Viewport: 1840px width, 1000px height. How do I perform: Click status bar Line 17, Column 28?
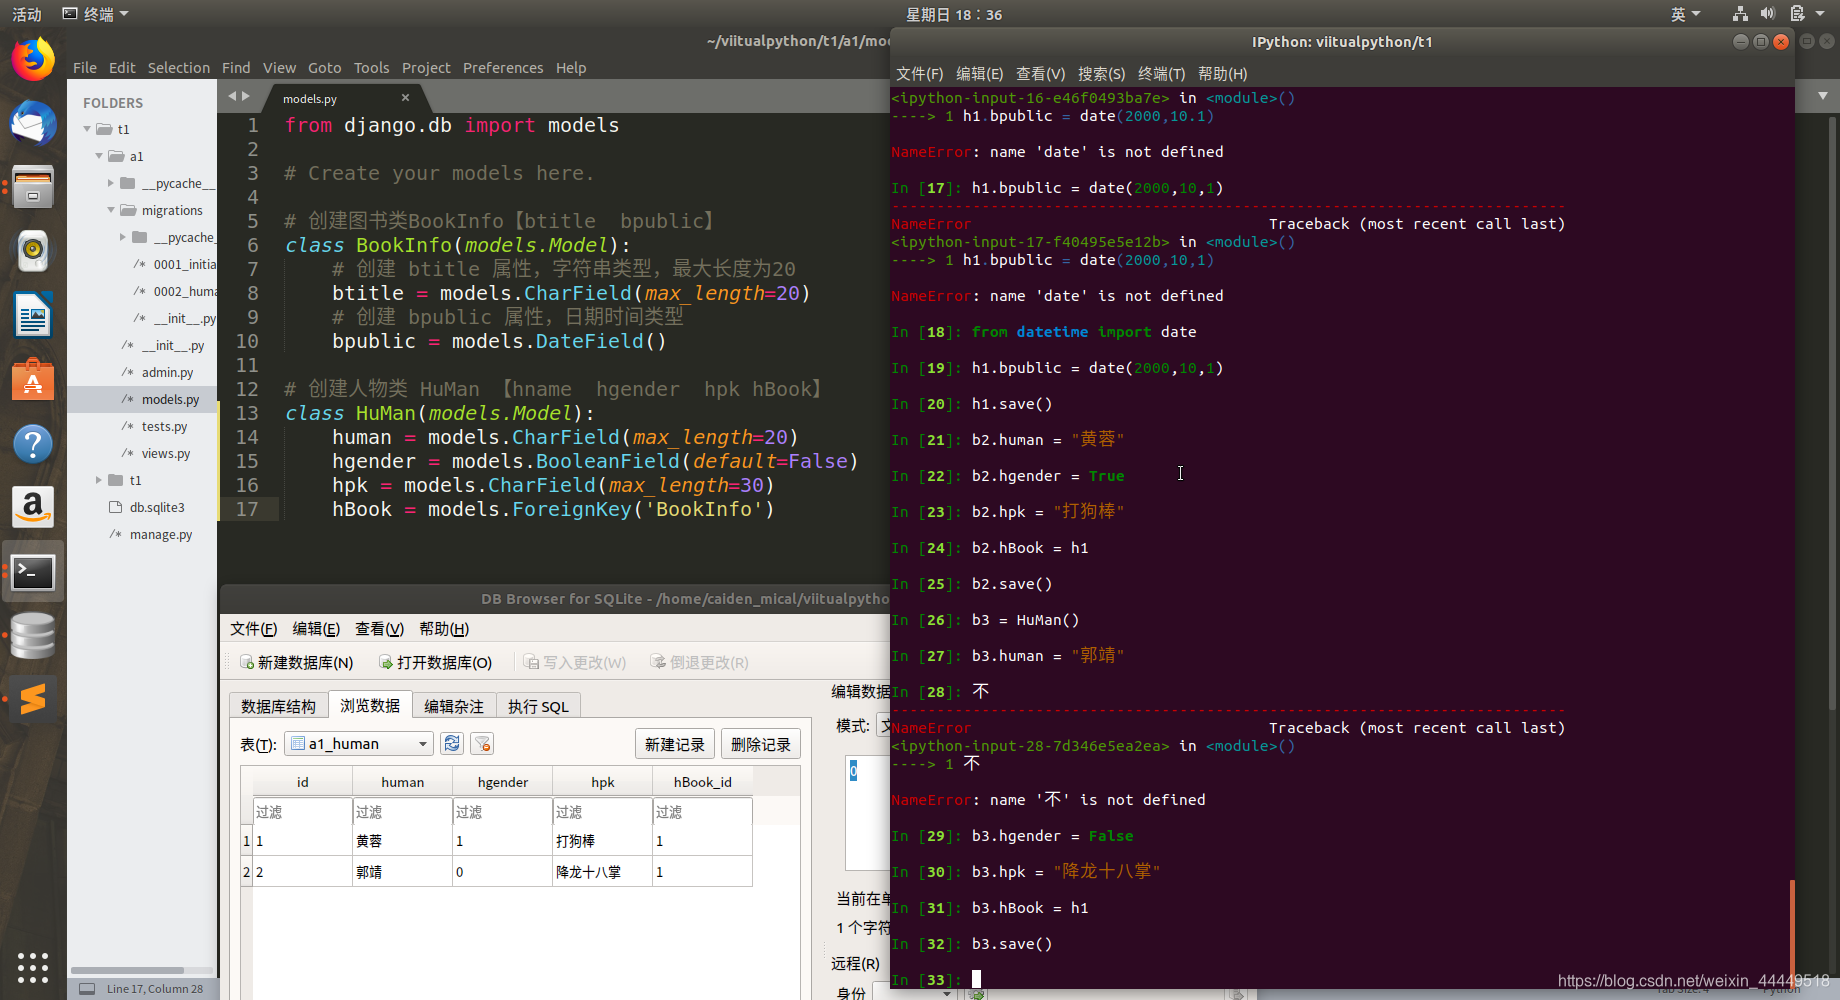[x=154, y=989]
